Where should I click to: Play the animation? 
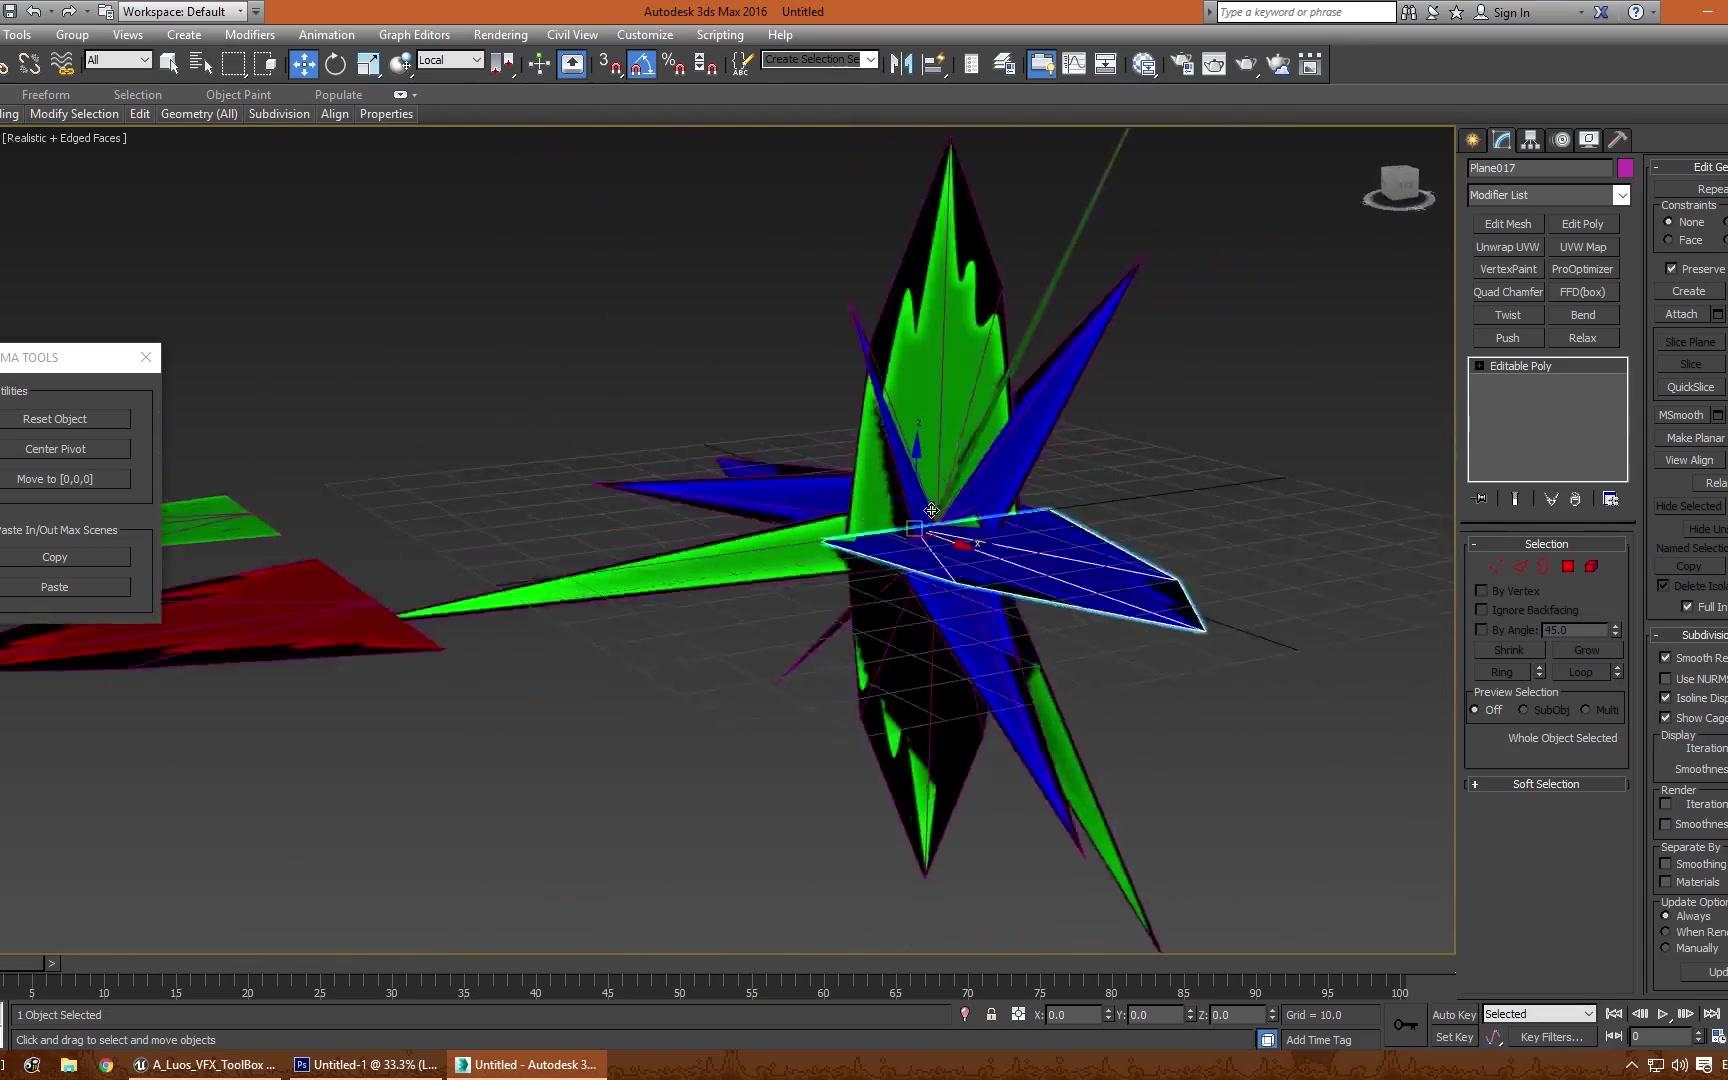click(1663, 1014)
